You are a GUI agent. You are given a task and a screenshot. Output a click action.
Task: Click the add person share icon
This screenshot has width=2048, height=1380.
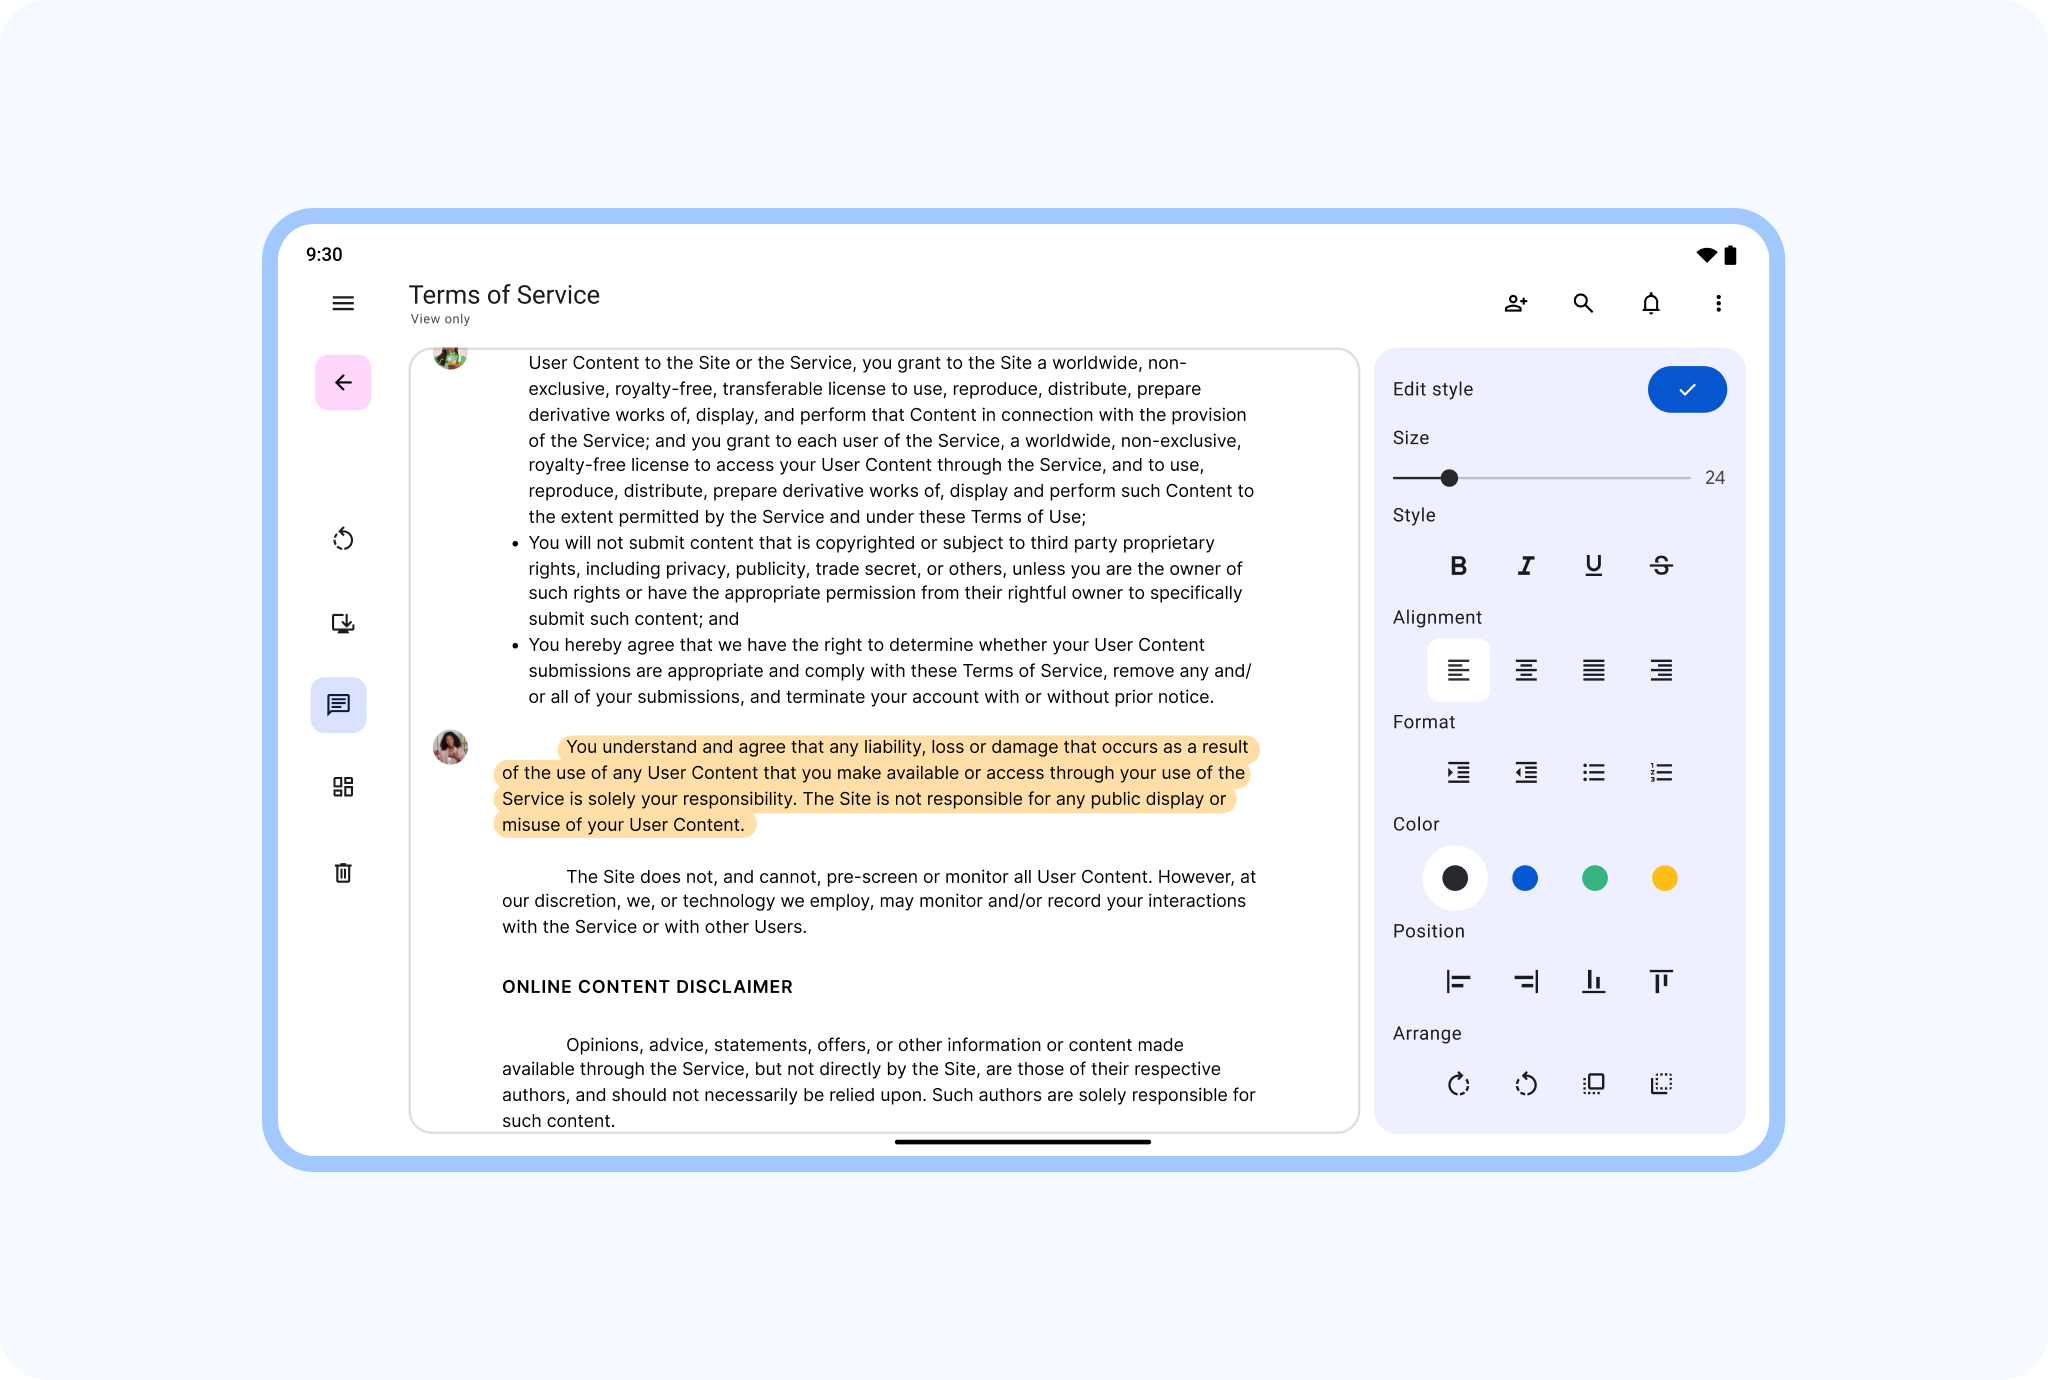(1516, 303)
